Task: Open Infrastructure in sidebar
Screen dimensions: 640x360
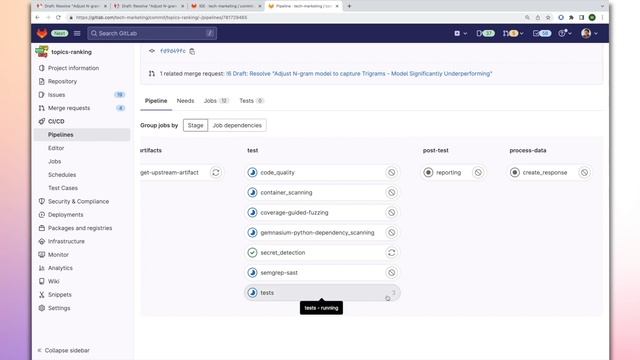Action: click(x=66, y=242)
